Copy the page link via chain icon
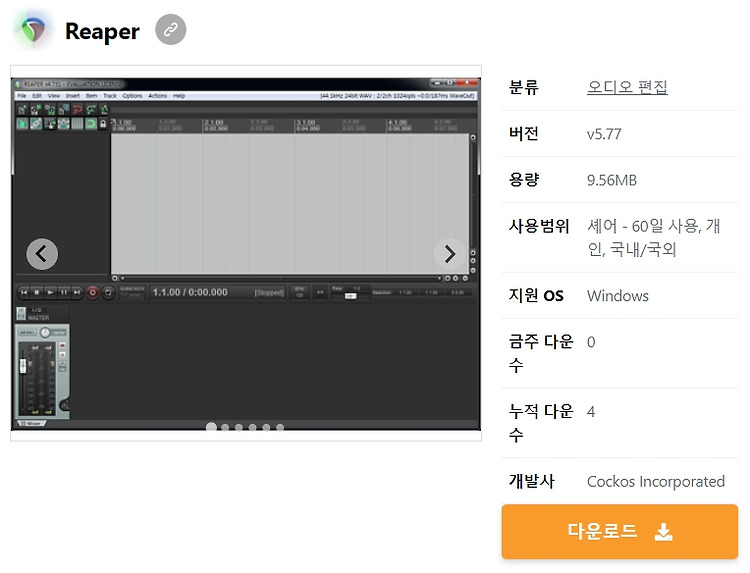 pyautogui.click(x=170, y=30)
